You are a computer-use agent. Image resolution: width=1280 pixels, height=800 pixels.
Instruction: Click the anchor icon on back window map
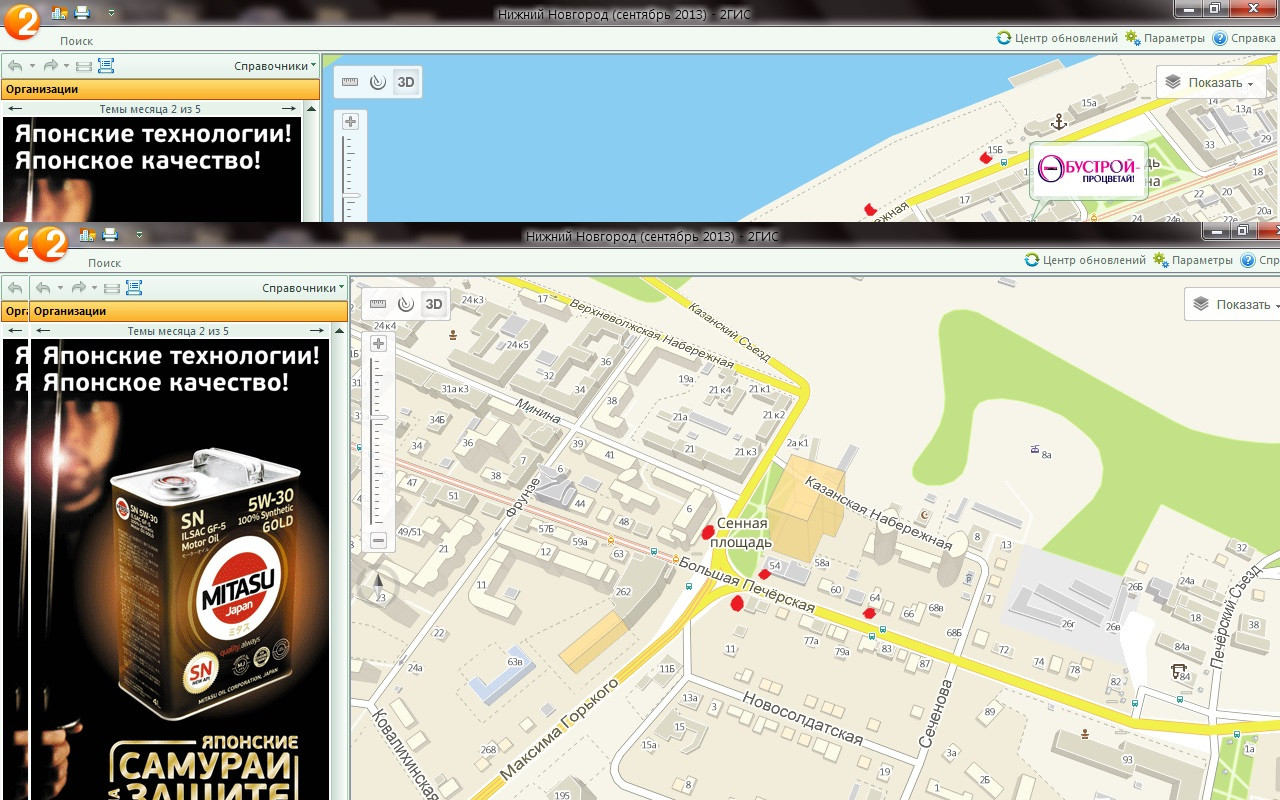(x=1058, y=122)
